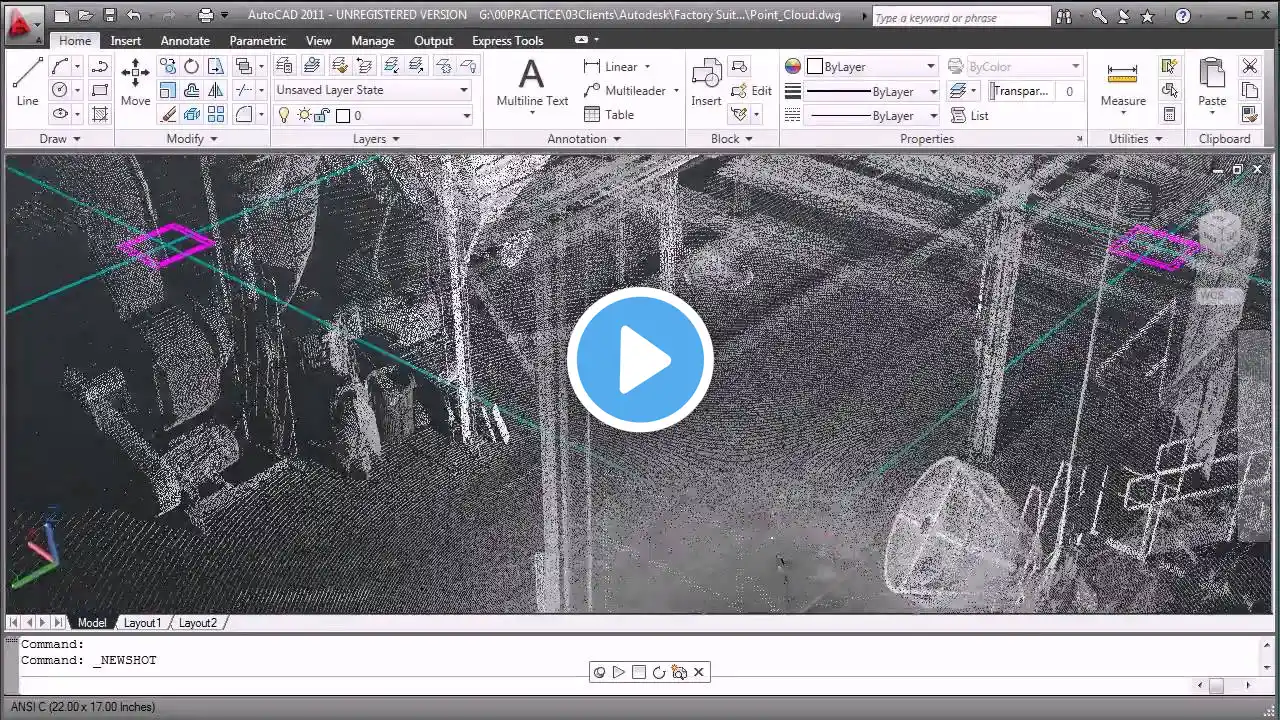Toggle the layer lock padlock icon
Image resolution: width=1280 pixels, height=720 pixels.
click(x=322, y=115)
